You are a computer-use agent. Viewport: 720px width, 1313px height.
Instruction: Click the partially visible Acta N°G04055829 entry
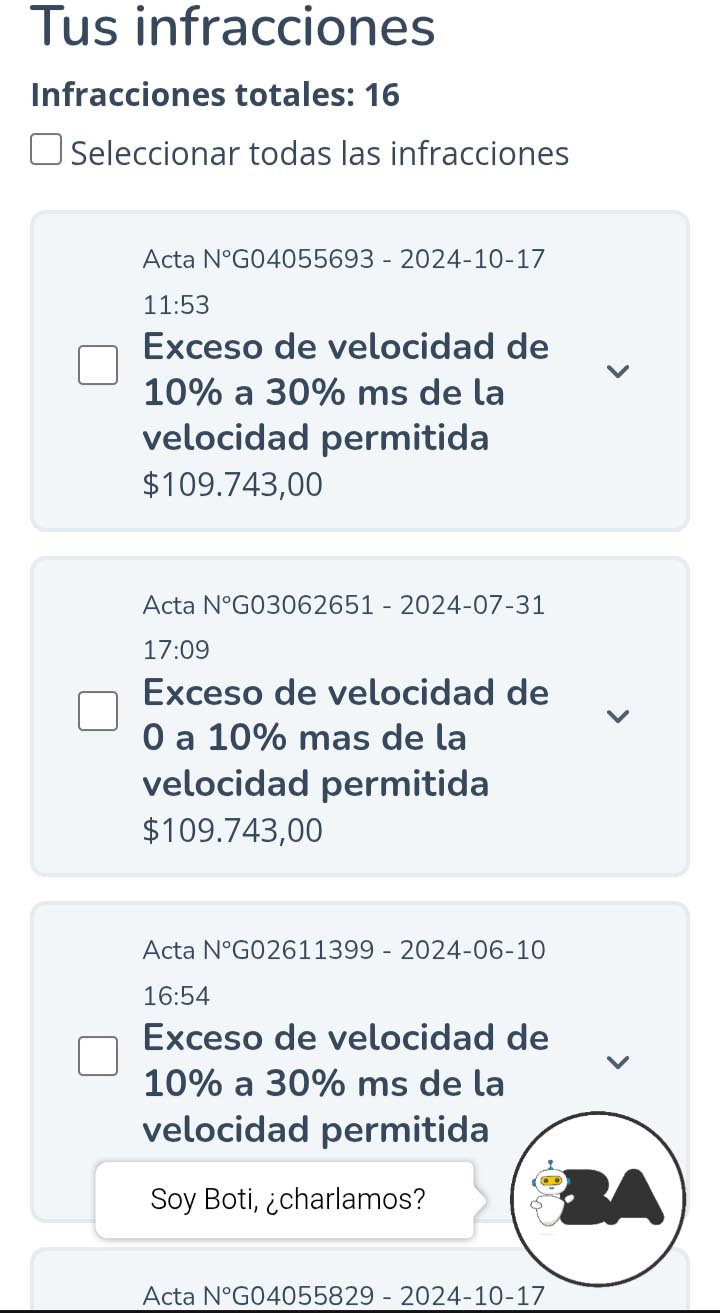[x=344, y=1294]
